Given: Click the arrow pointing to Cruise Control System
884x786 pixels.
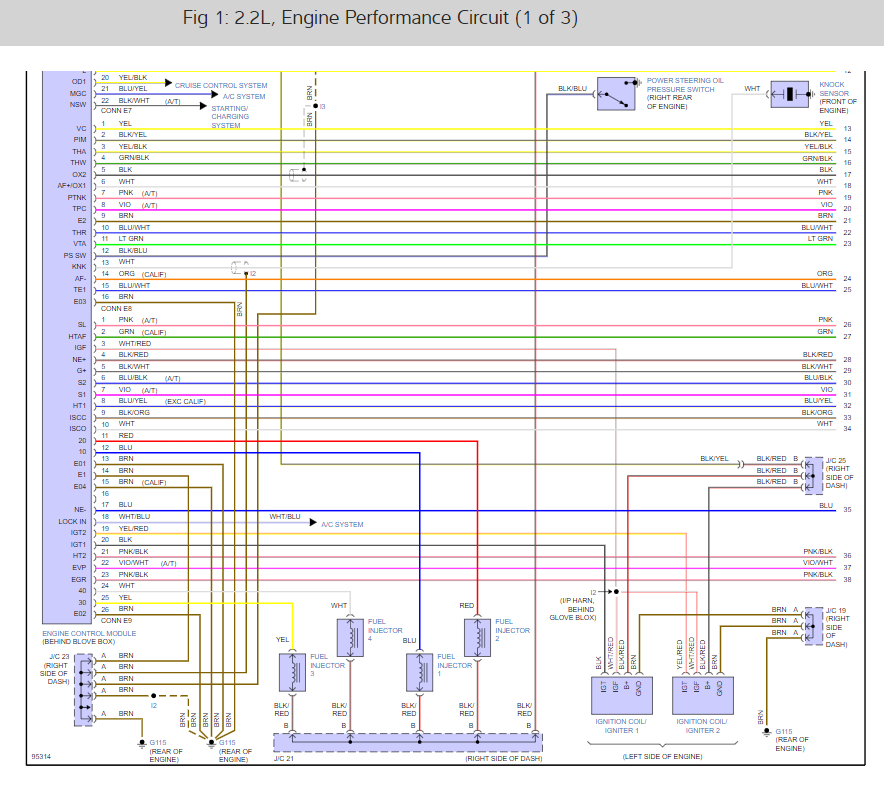Looking at the screenshot, I should coord(168,83).
